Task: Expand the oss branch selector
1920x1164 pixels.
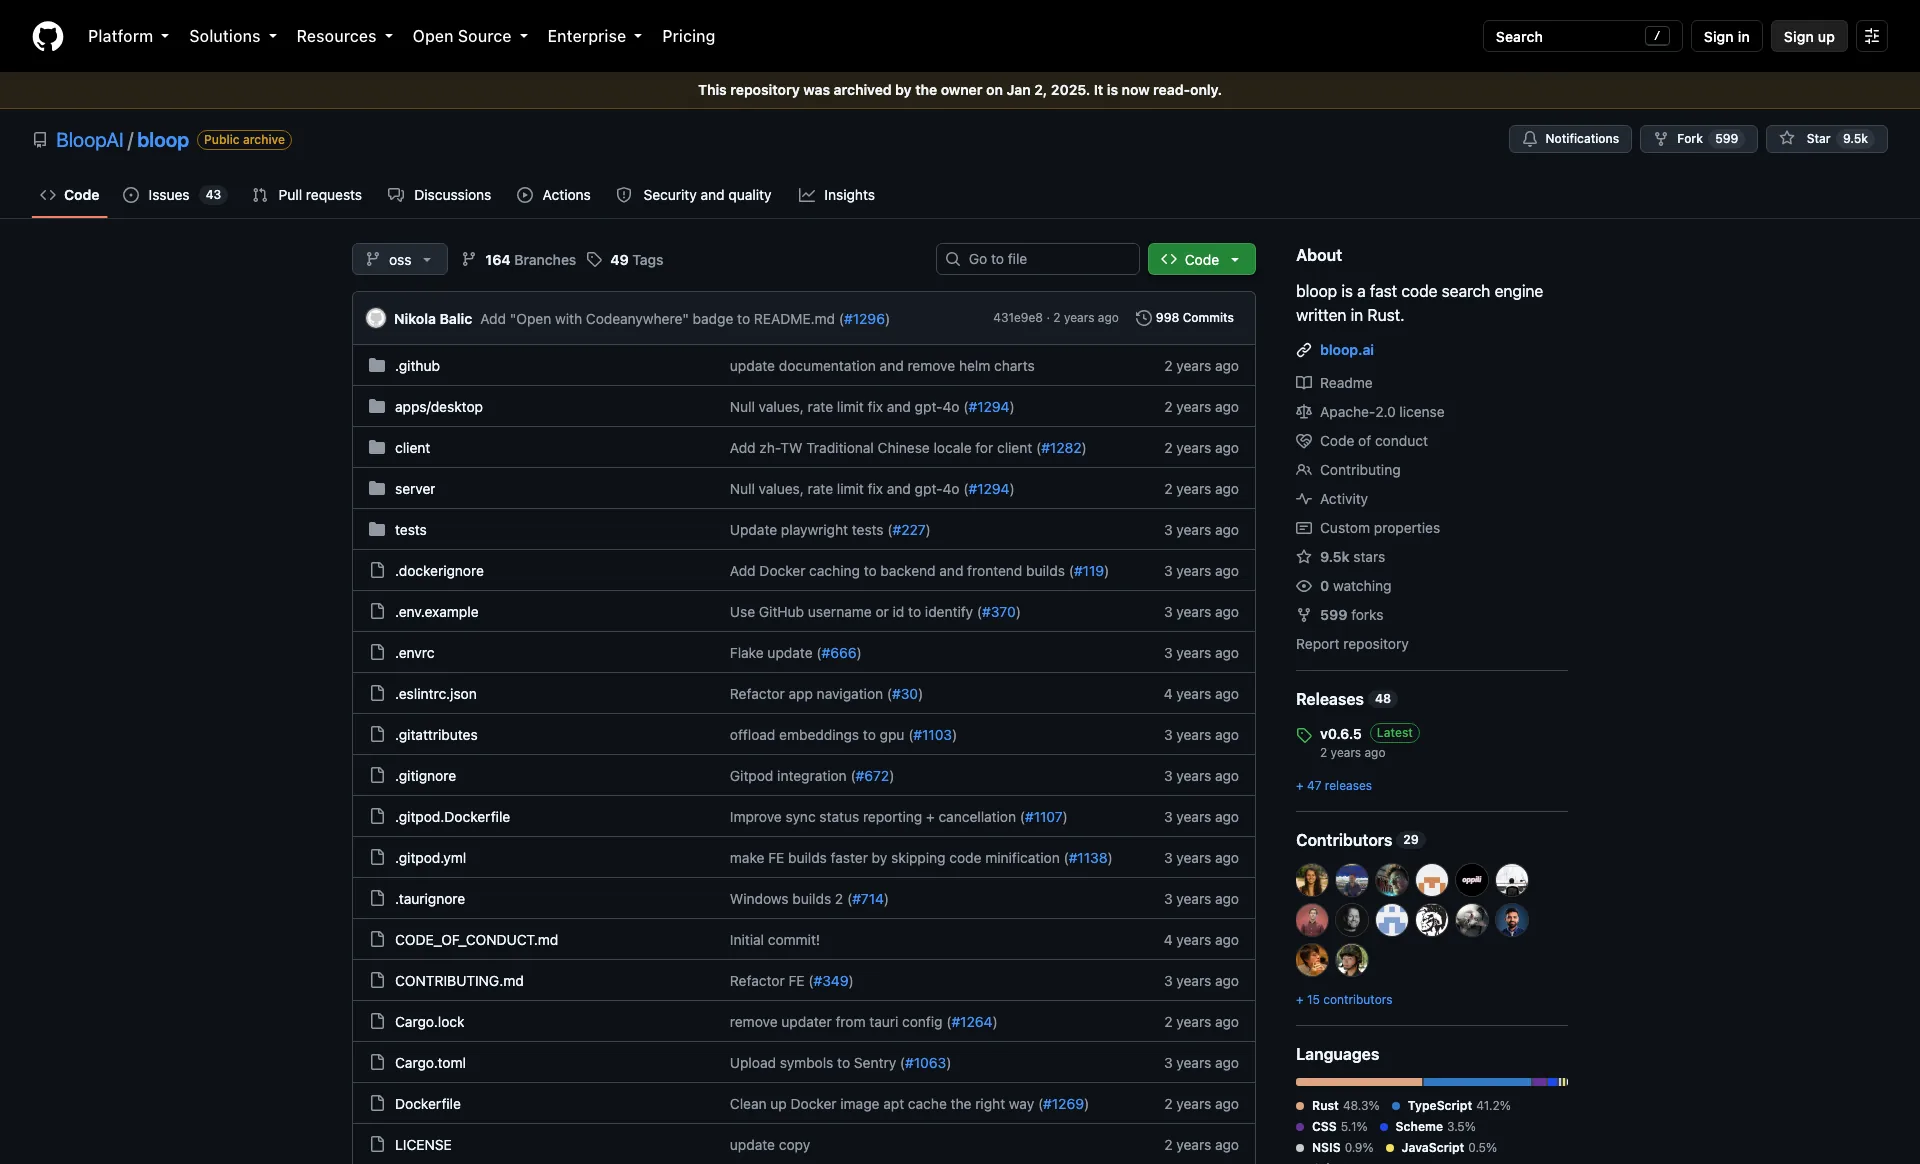Action: tap(399, 259)
